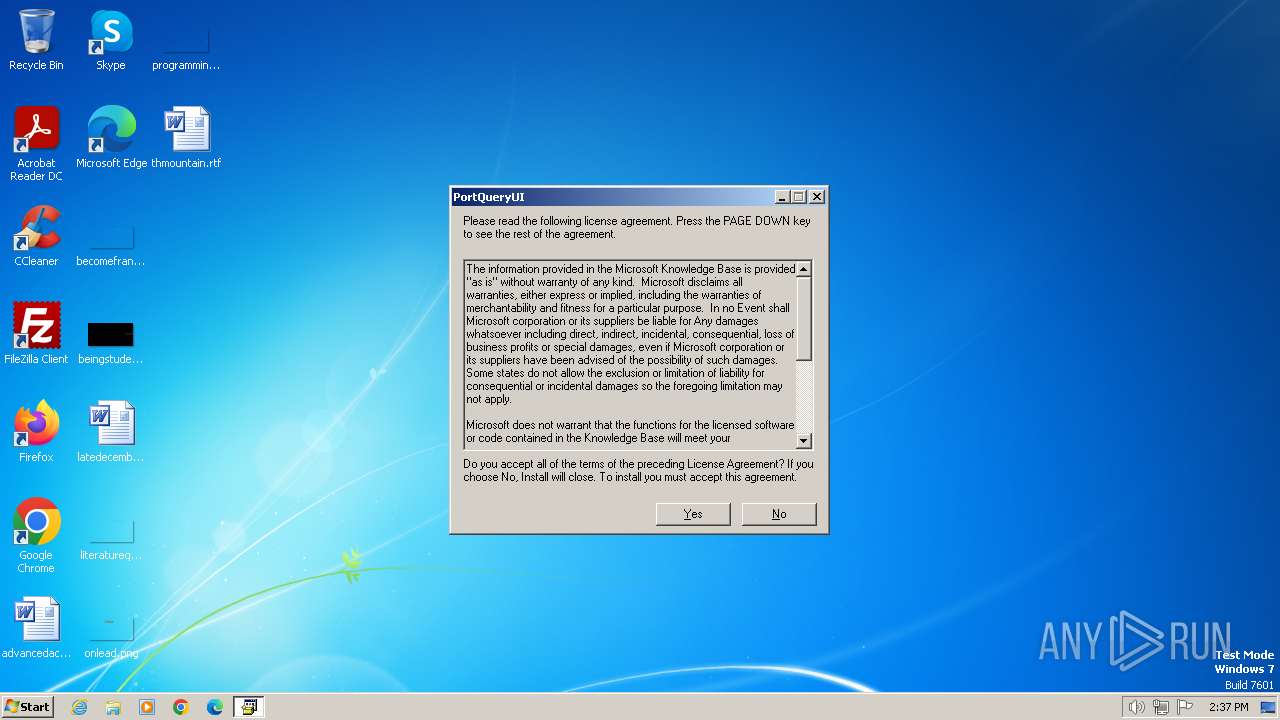Open the volume control in system tray
The image size is (1280, 720).
click(1136, 707)
